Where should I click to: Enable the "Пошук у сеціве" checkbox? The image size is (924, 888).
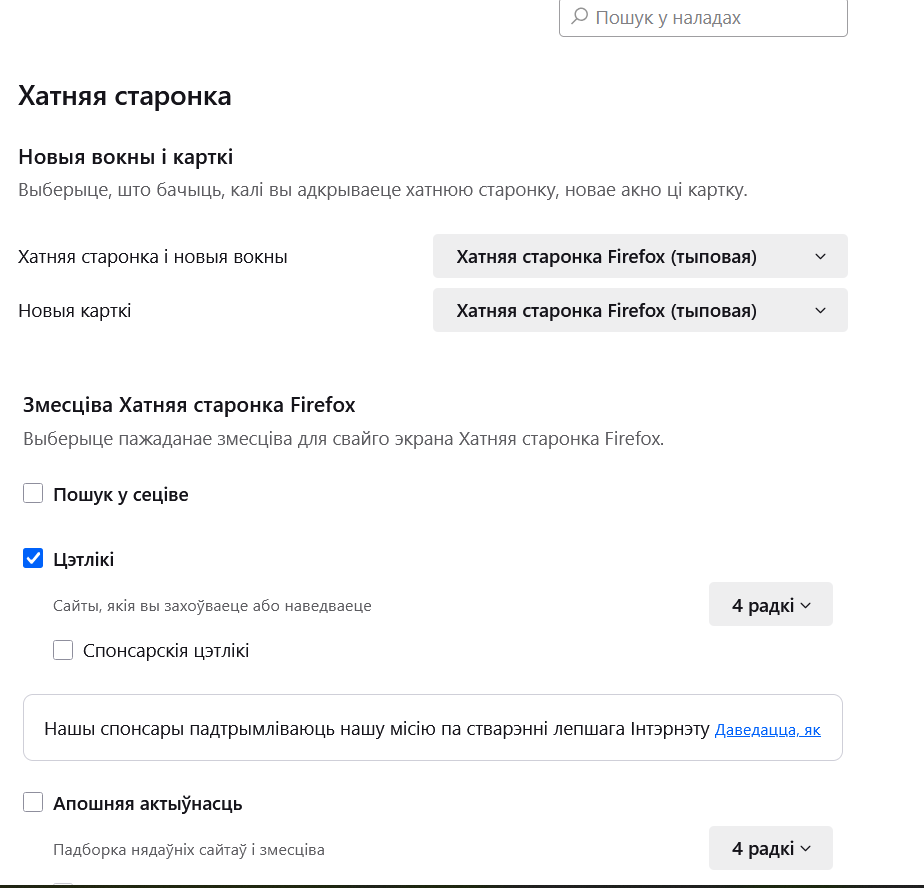pyautogui.click(x=33, y=493)
